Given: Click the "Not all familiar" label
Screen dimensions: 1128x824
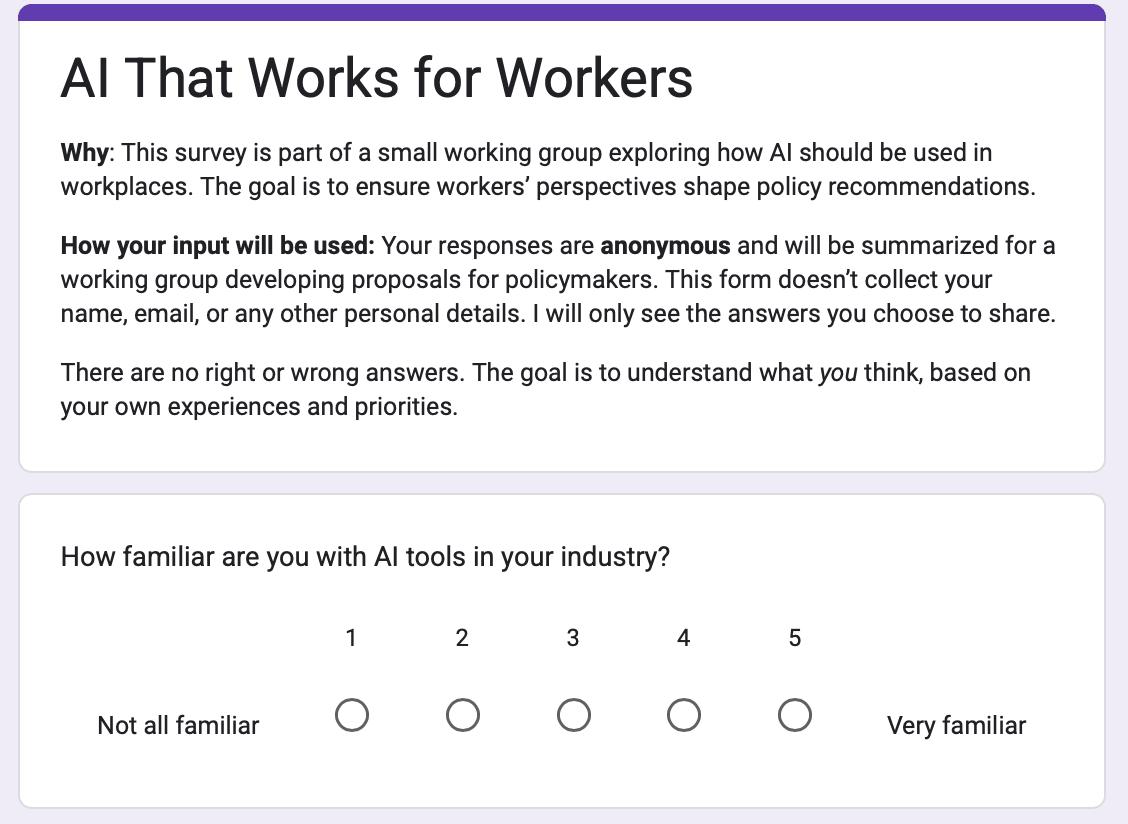Looking at the screenshot, I should [x=178, y=725].
